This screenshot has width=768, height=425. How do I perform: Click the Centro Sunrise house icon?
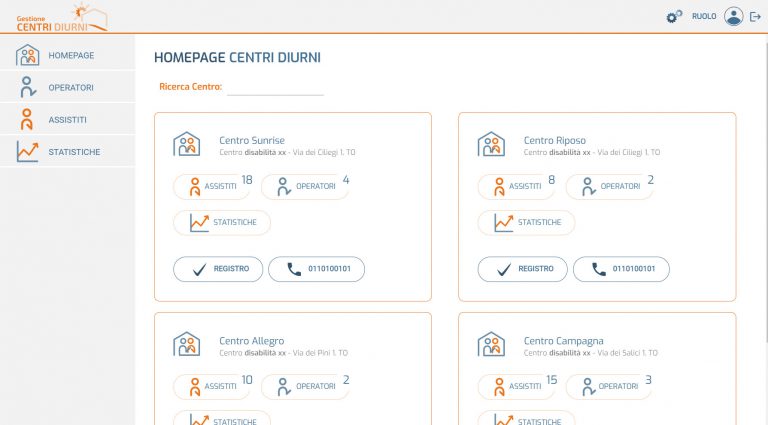pos(187,145)
